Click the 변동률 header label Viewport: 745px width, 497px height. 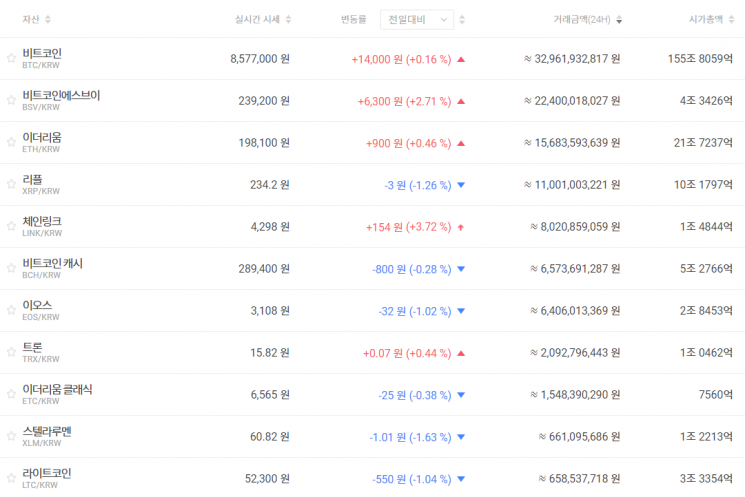(353, 19)
